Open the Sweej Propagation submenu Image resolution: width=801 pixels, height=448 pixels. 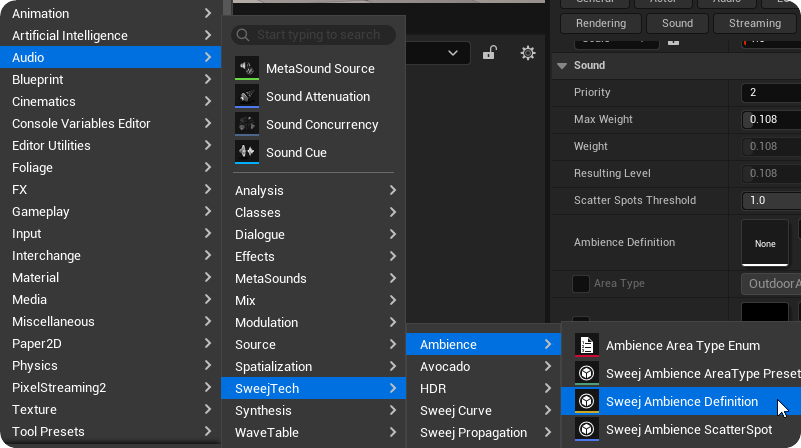(483, 432)
